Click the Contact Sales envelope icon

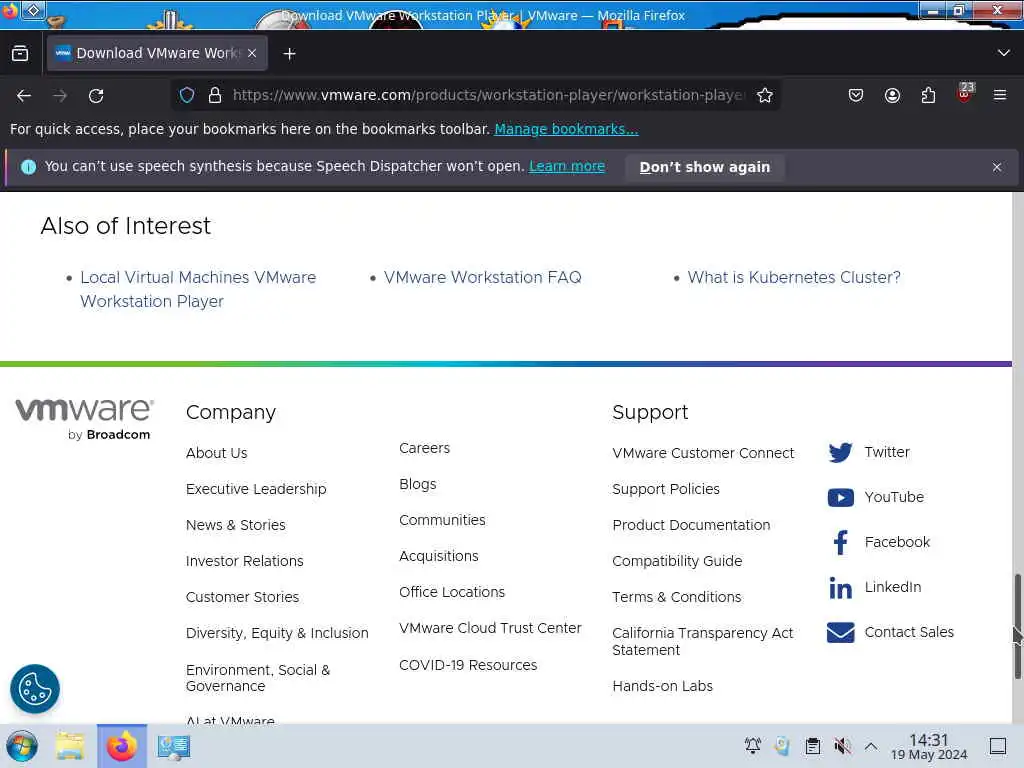(x=840, y=632)
